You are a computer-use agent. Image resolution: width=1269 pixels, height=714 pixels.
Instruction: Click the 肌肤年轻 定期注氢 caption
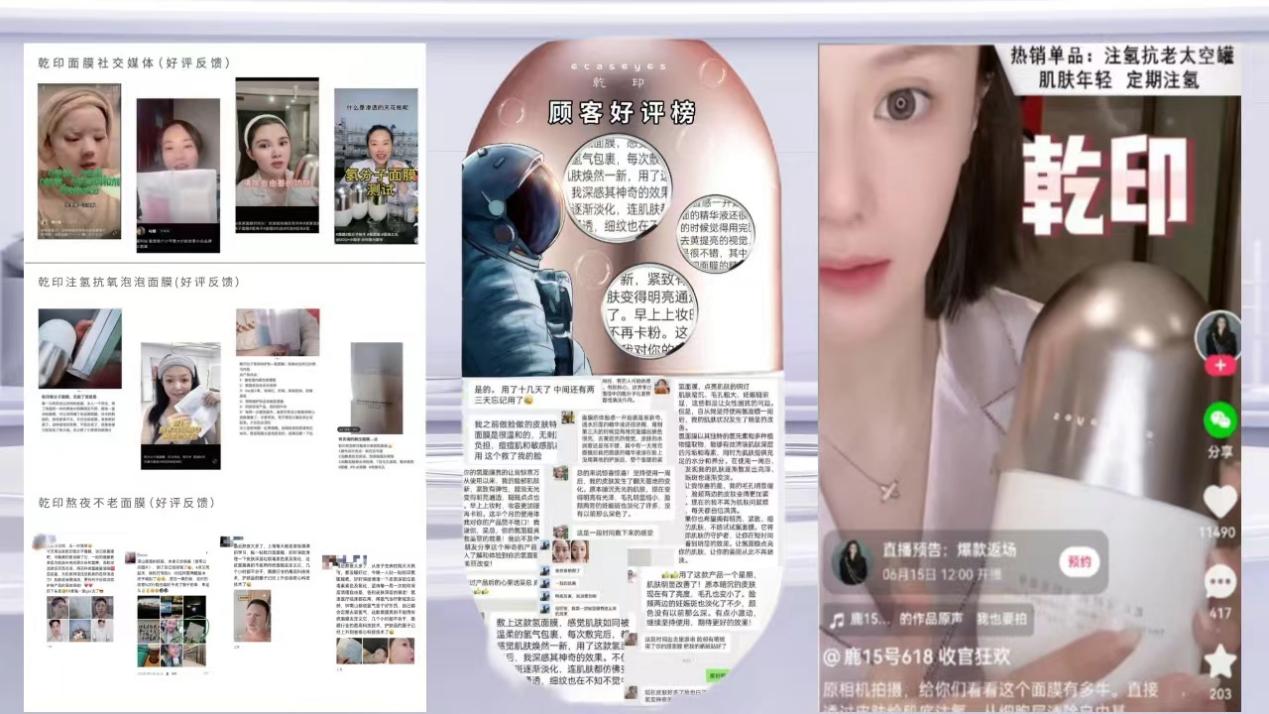click(x=1118, y=80)
